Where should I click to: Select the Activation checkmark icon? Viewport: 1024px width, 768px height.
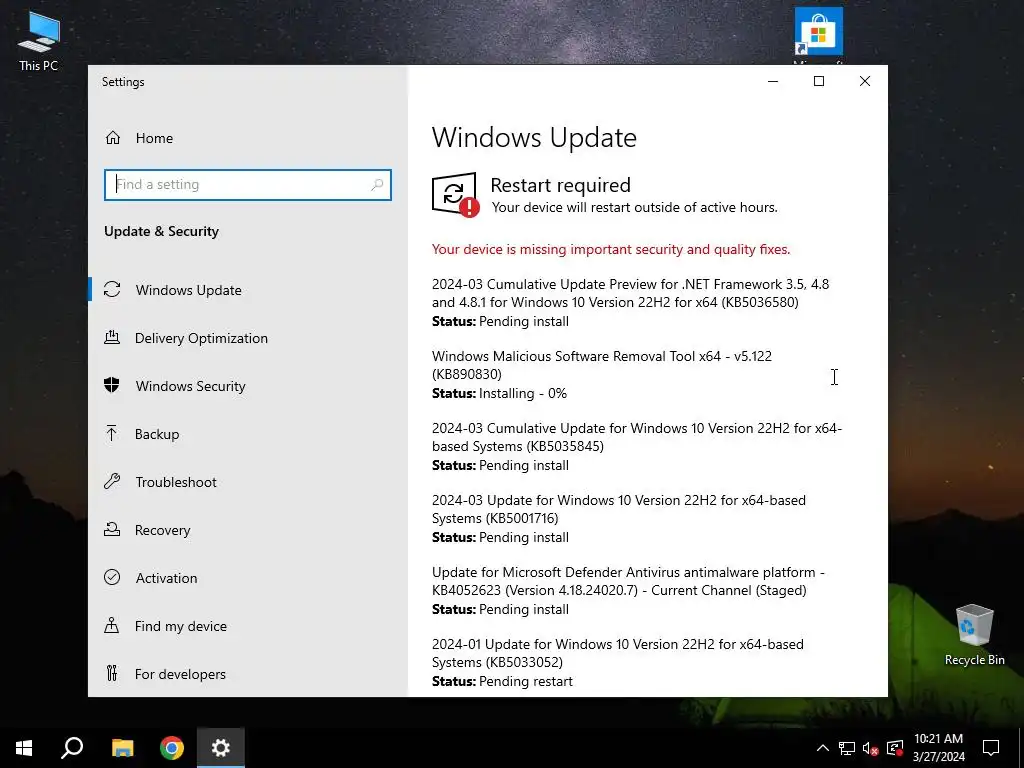[x=112, y=577]
